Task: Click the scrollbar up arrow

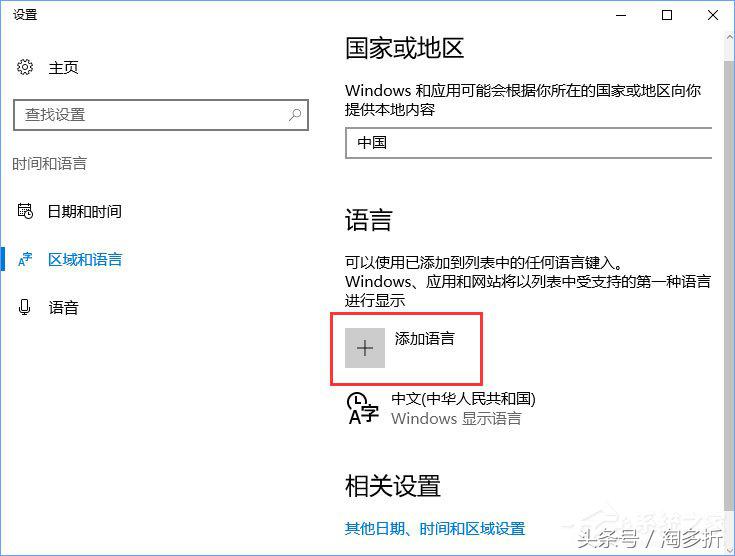Action: 729,37
